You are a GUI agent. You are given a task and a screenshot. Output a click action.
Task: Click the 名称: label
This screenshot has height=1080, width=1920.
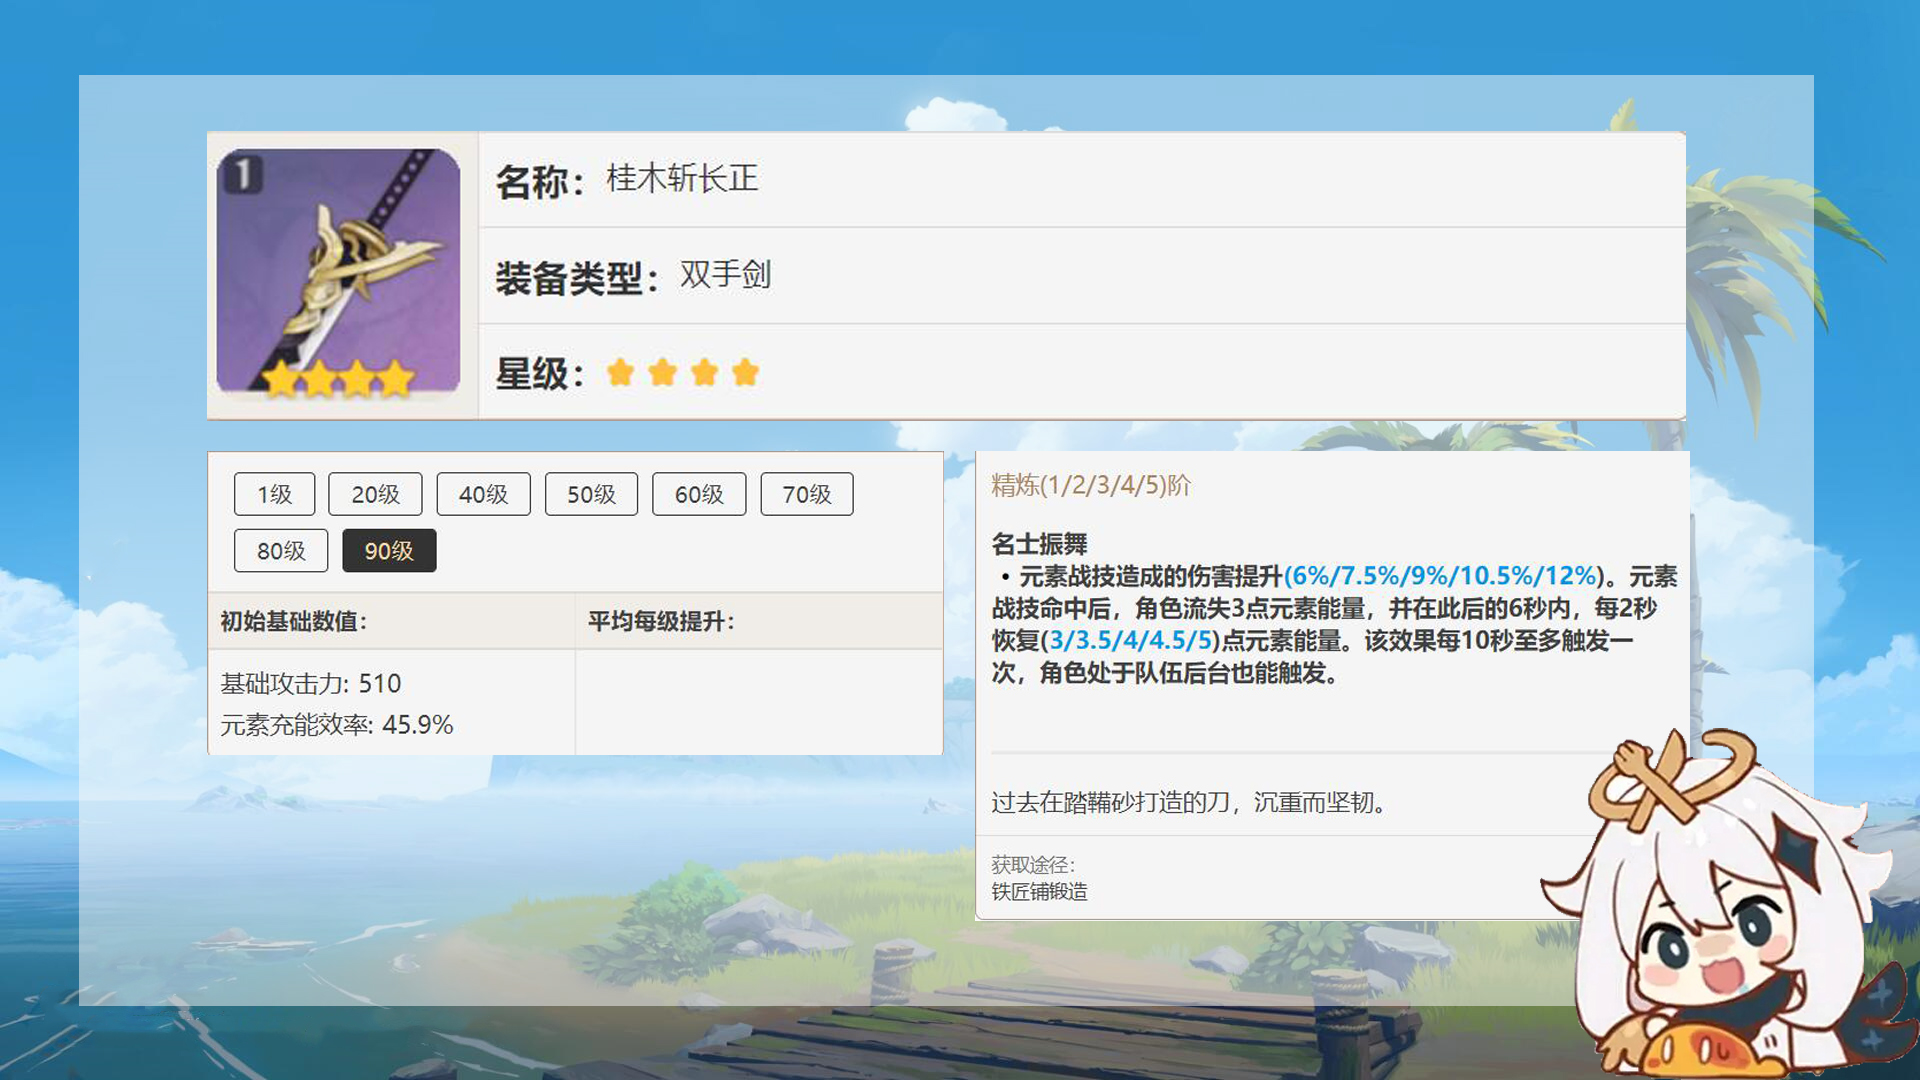click(540, 182)
